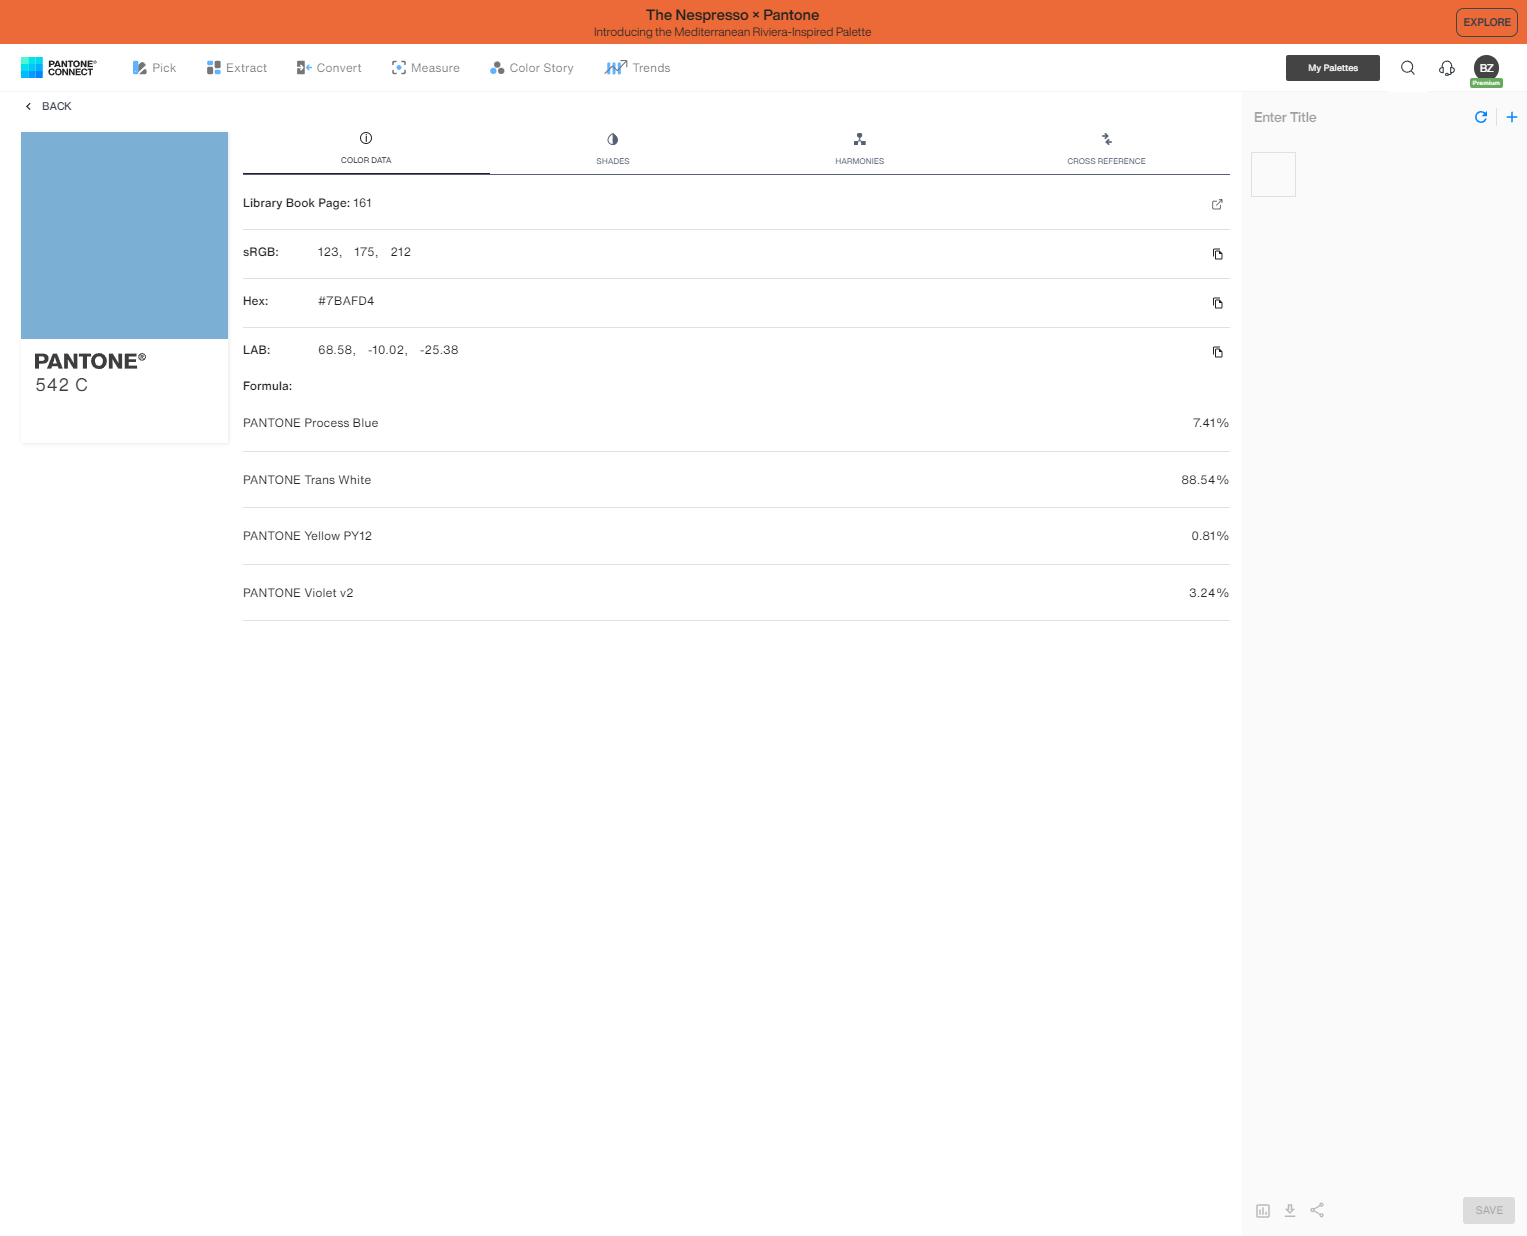Open the palette chart view icon
The image size is (1527, 1236).
(1263, 1210)
